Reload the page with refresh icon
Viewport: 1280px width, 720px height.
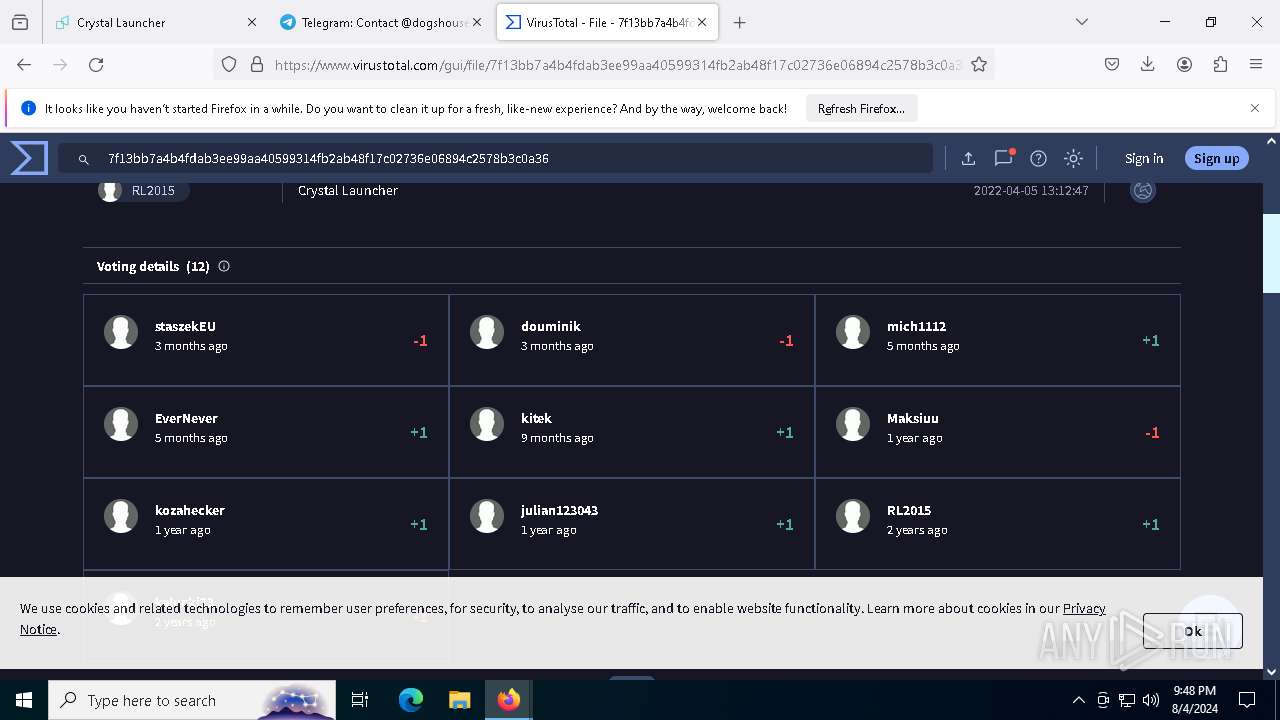pyautogui.click(x=96, y=64)
